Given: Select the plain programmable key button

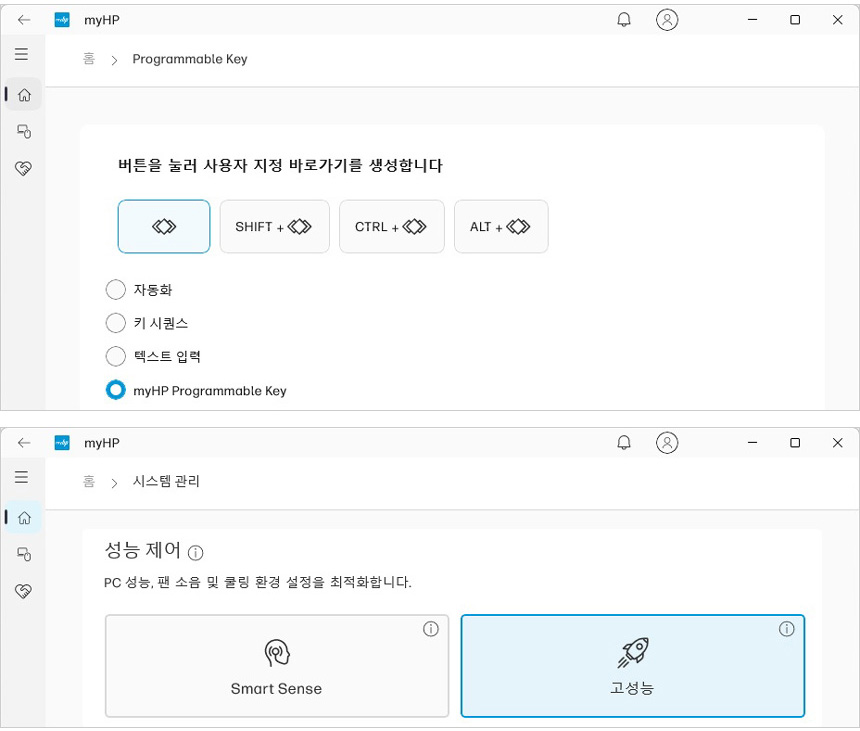Looking at the screenshot, I should click(x=164, y=226).
